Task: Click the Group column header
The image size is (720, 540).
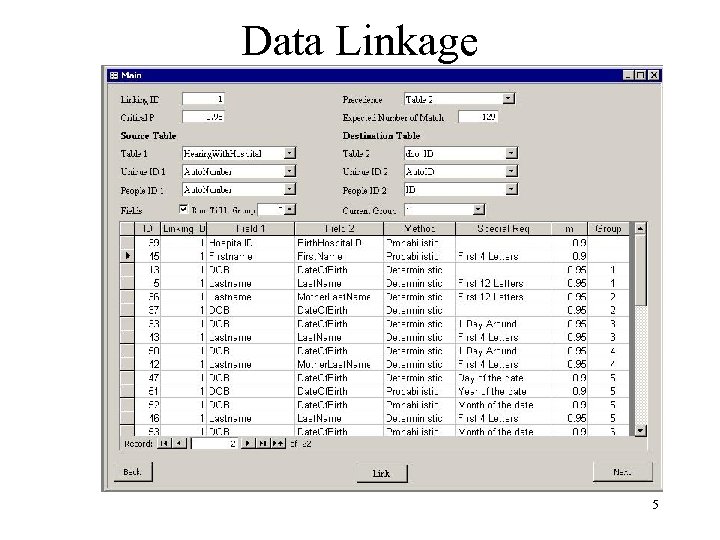Action: click(x=608, y=229)
